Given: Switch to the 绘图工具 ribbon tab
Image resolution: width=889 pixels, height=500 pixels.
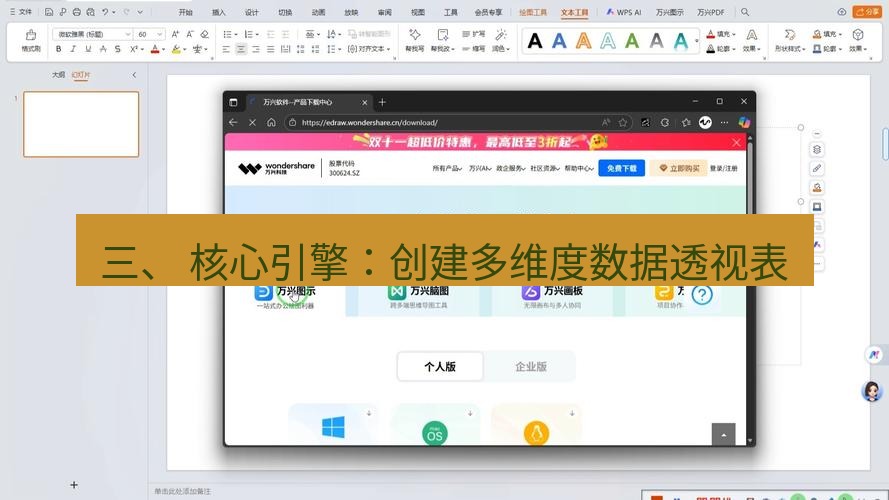Looking at the screenshot, I should pyautogui.click(x=533, y=12).
